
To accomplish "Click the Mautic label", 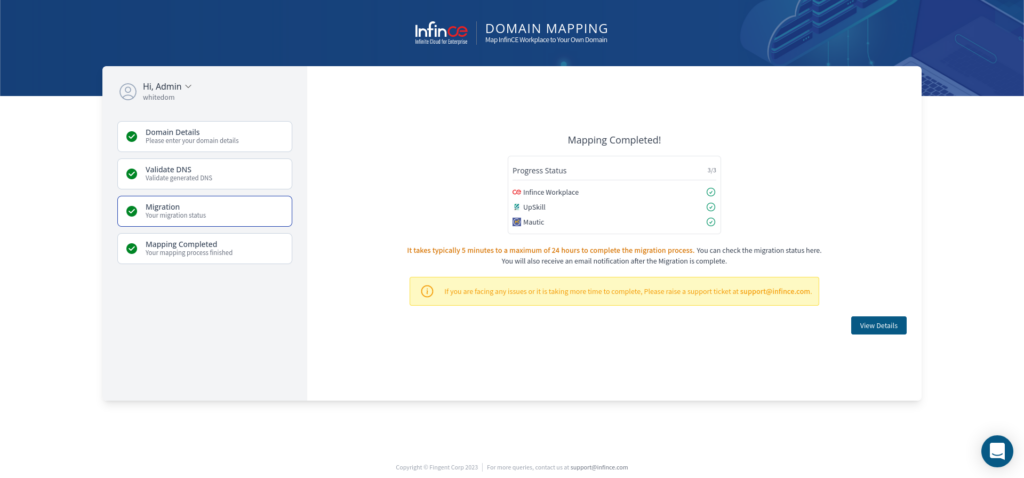I will [x=534, y=222].
